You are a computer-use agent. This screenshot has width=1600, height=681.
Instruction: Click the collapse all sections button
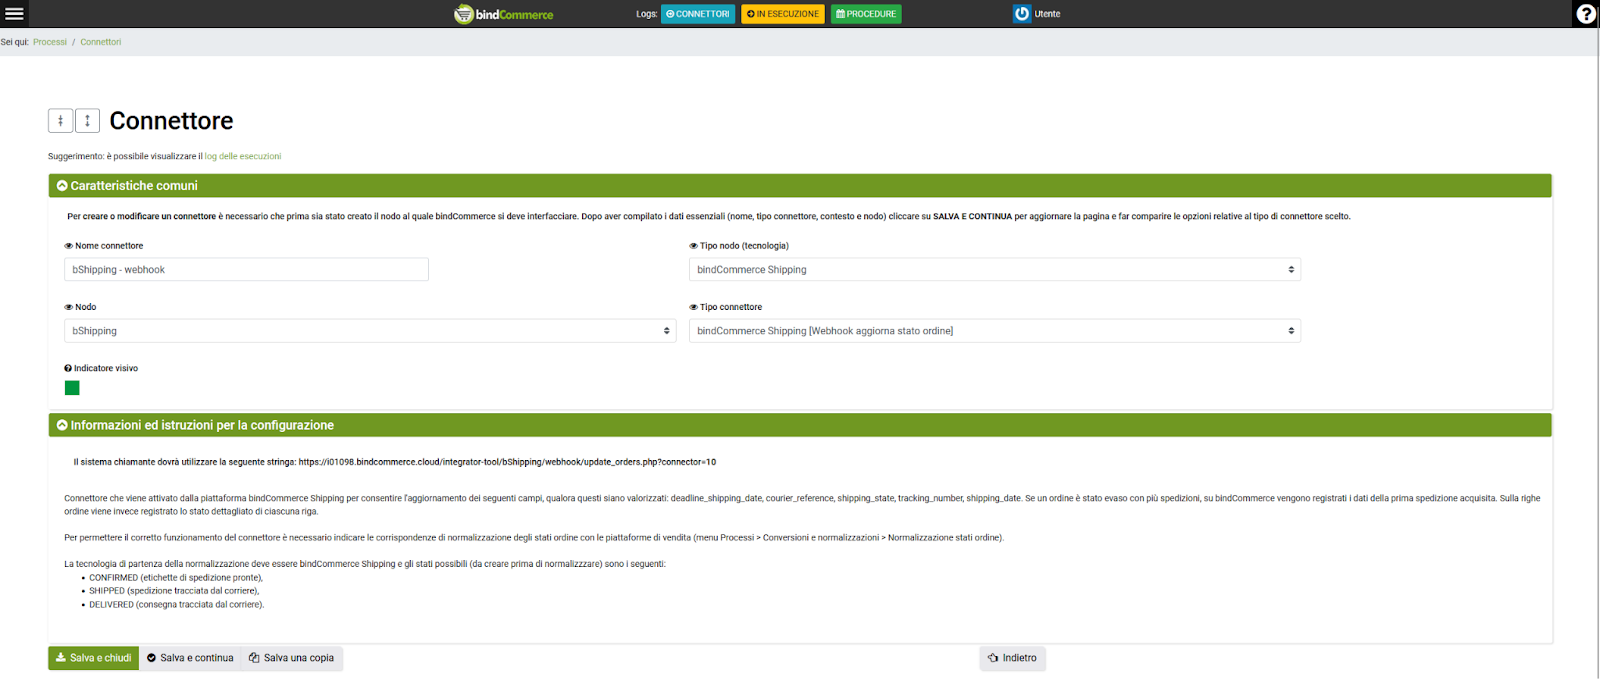pyautogui.click(x=60, y=121)
